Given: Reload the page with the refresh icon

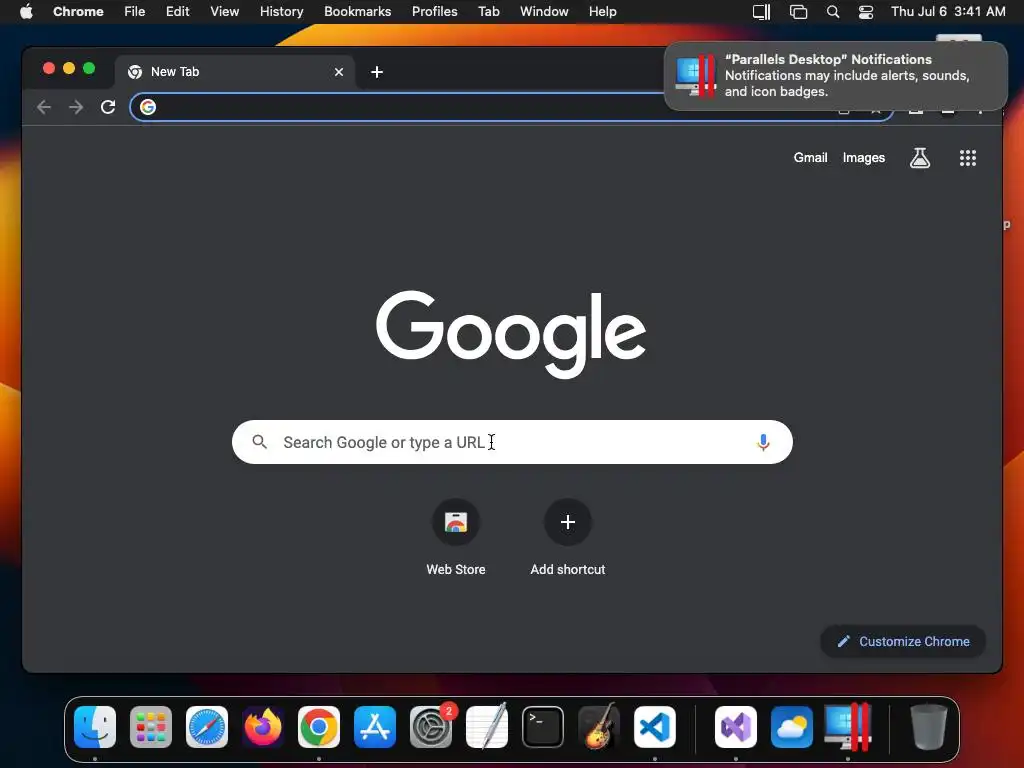Looking at the screenshot, I should click(x=108, y=107).
